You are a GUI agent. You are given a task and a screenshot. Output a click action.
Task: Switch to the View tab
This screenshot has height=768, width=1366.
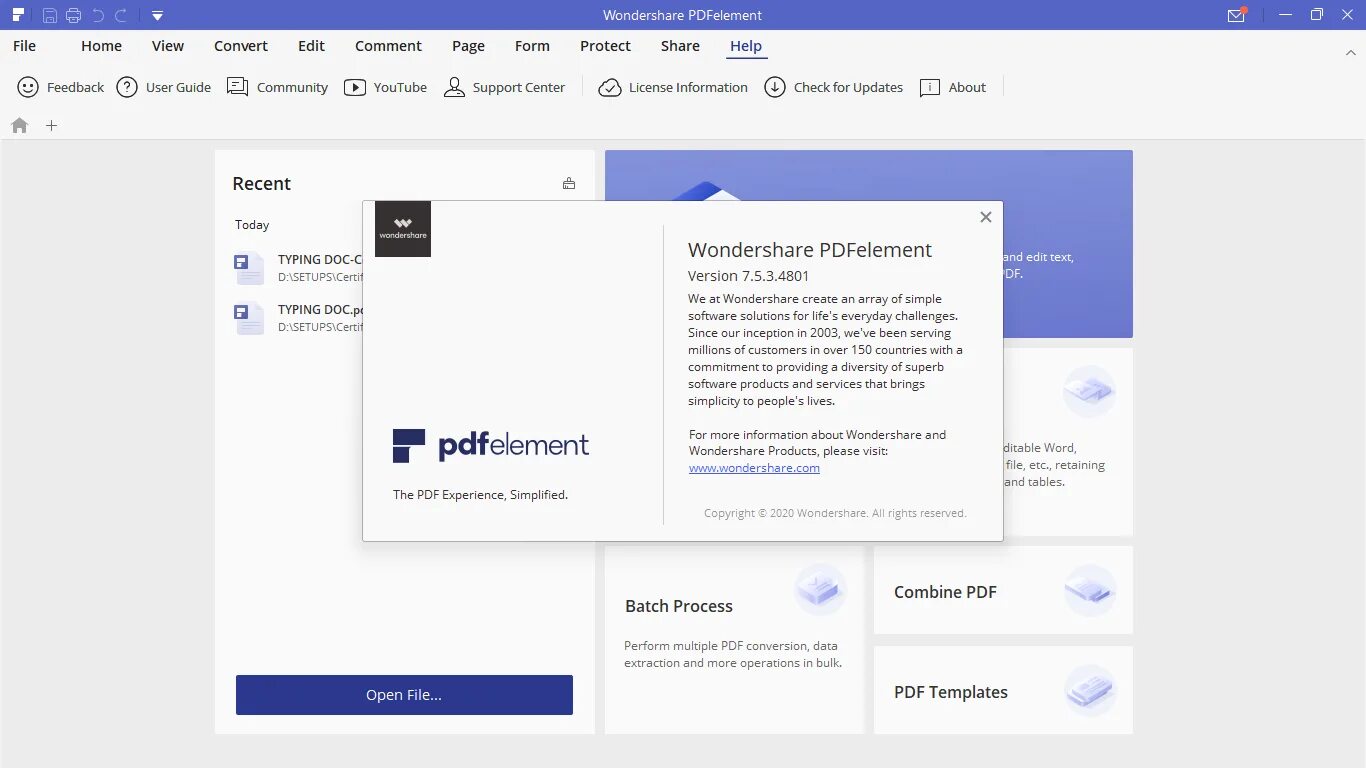(168, 46)
